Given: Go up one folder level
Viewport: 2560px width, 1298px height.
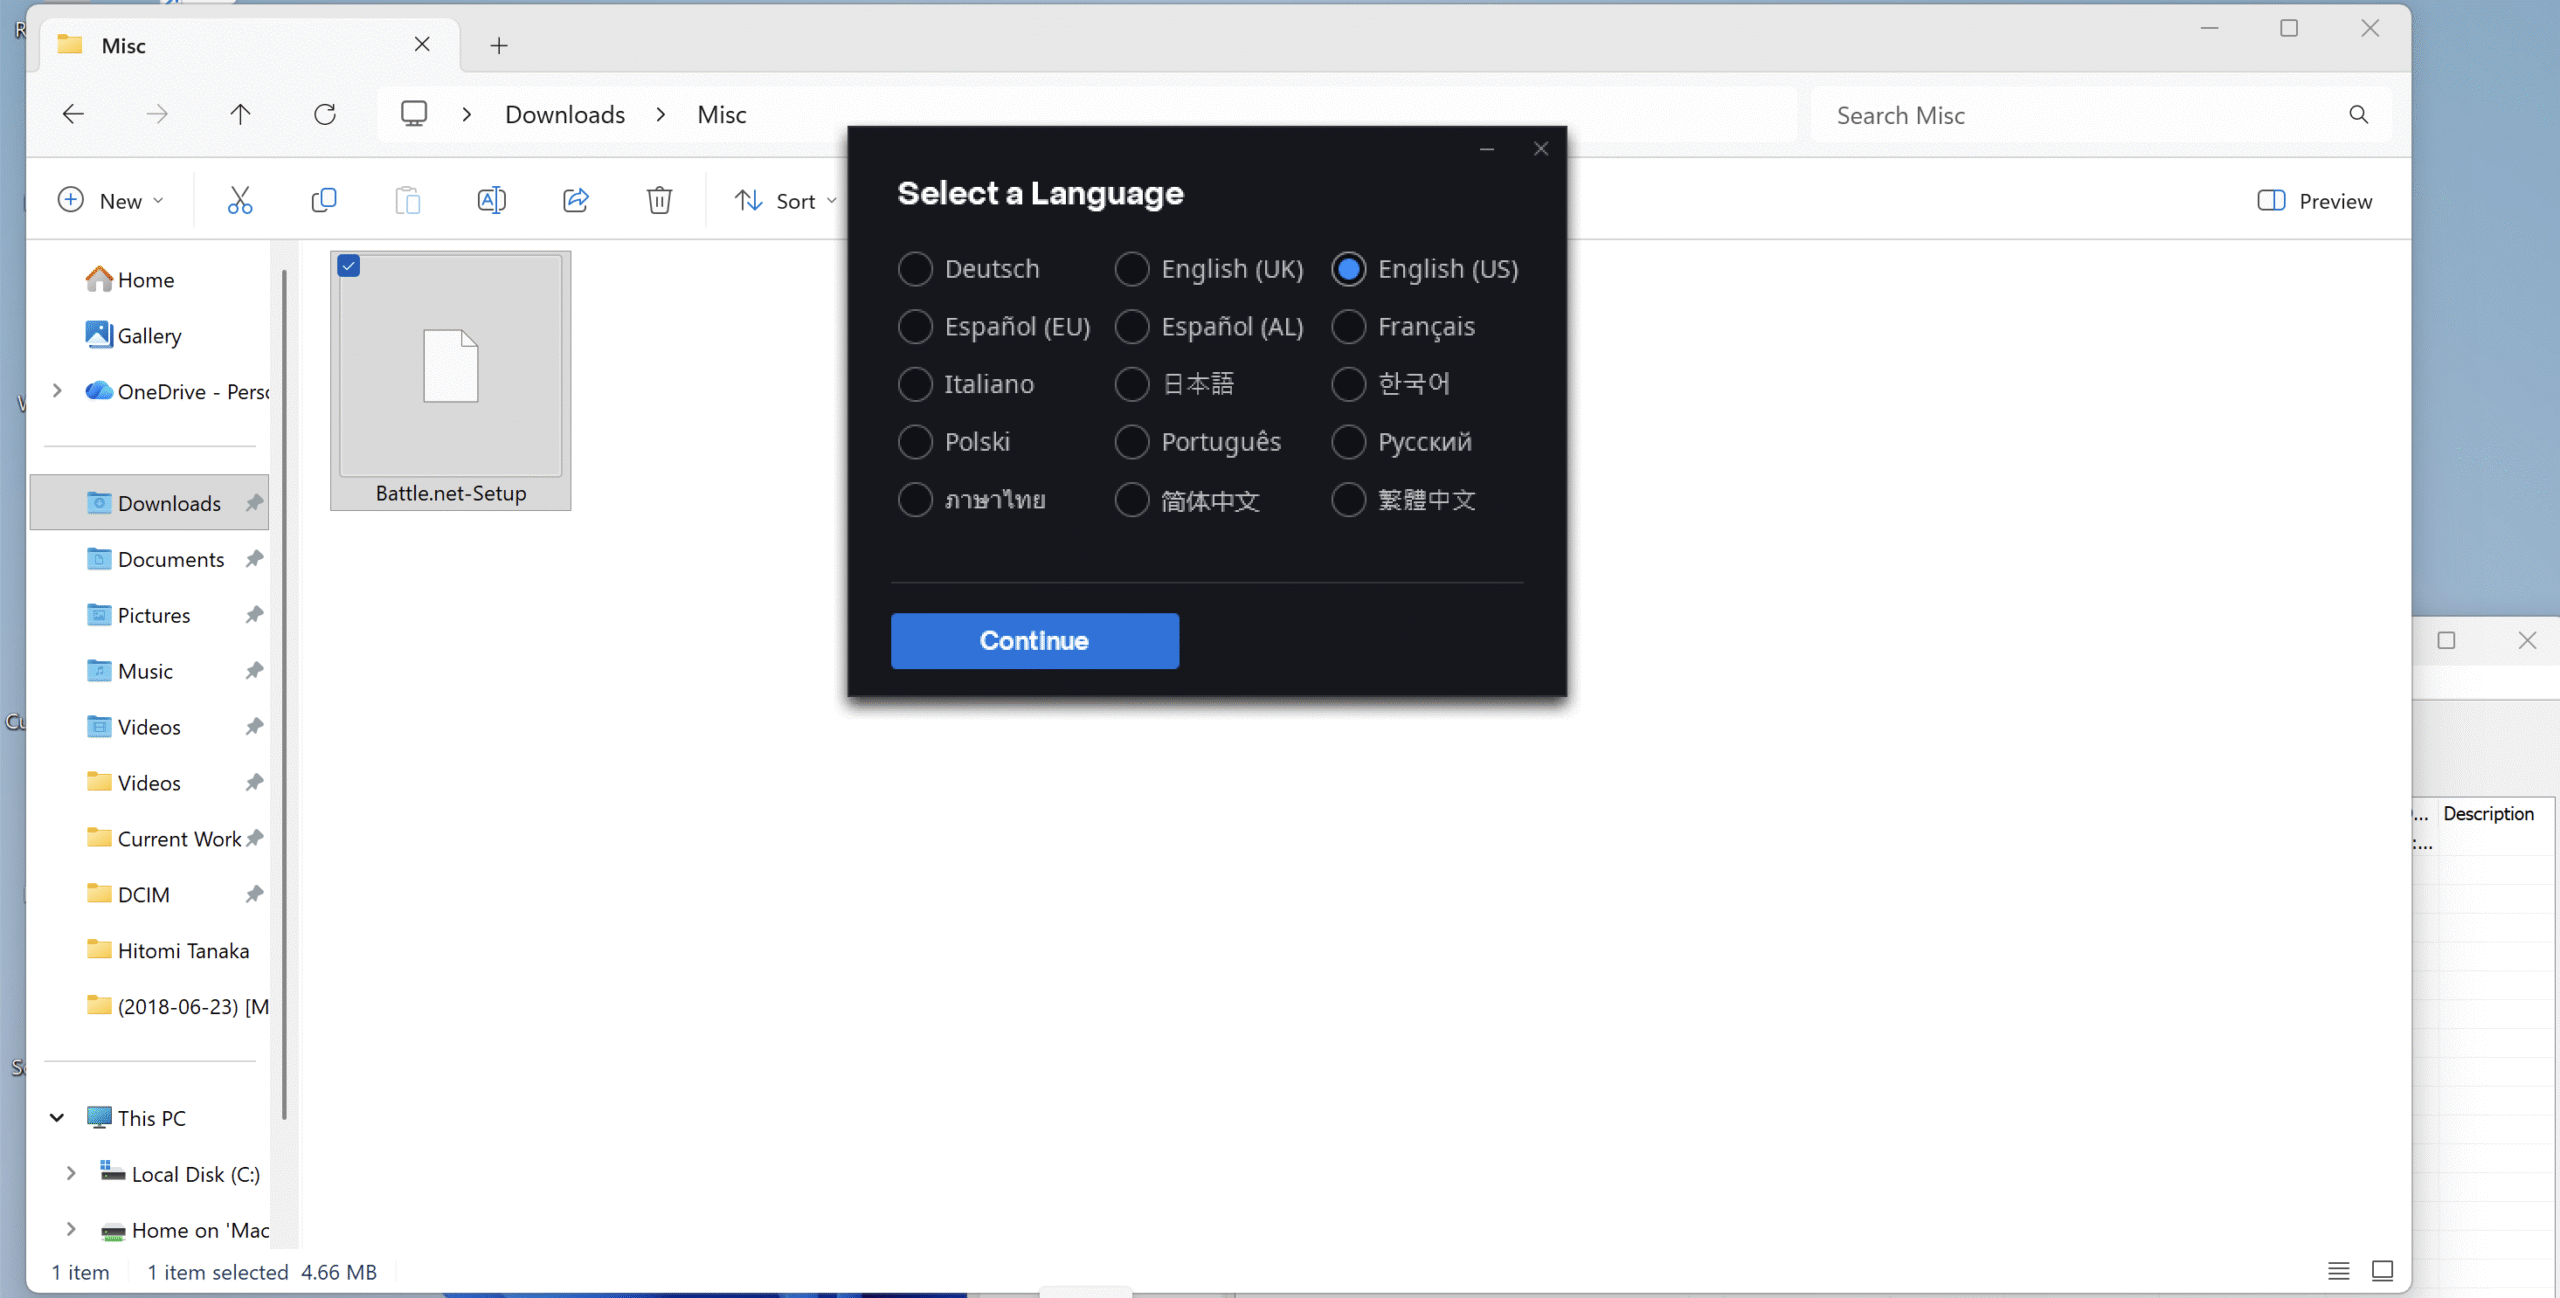Looking at the screenshot, I should coord(240,115).
